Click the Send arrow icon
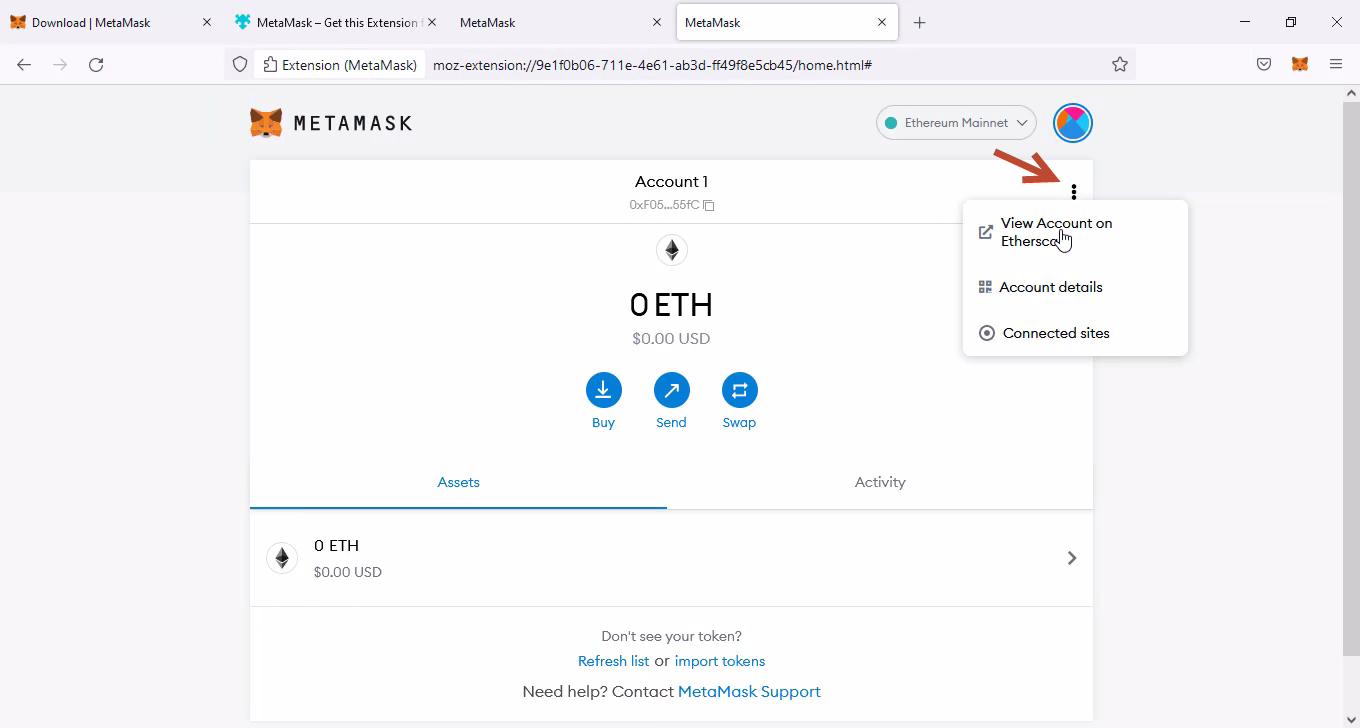Image resolution: width=1360 pixels, height=728 pixels. 671,390
